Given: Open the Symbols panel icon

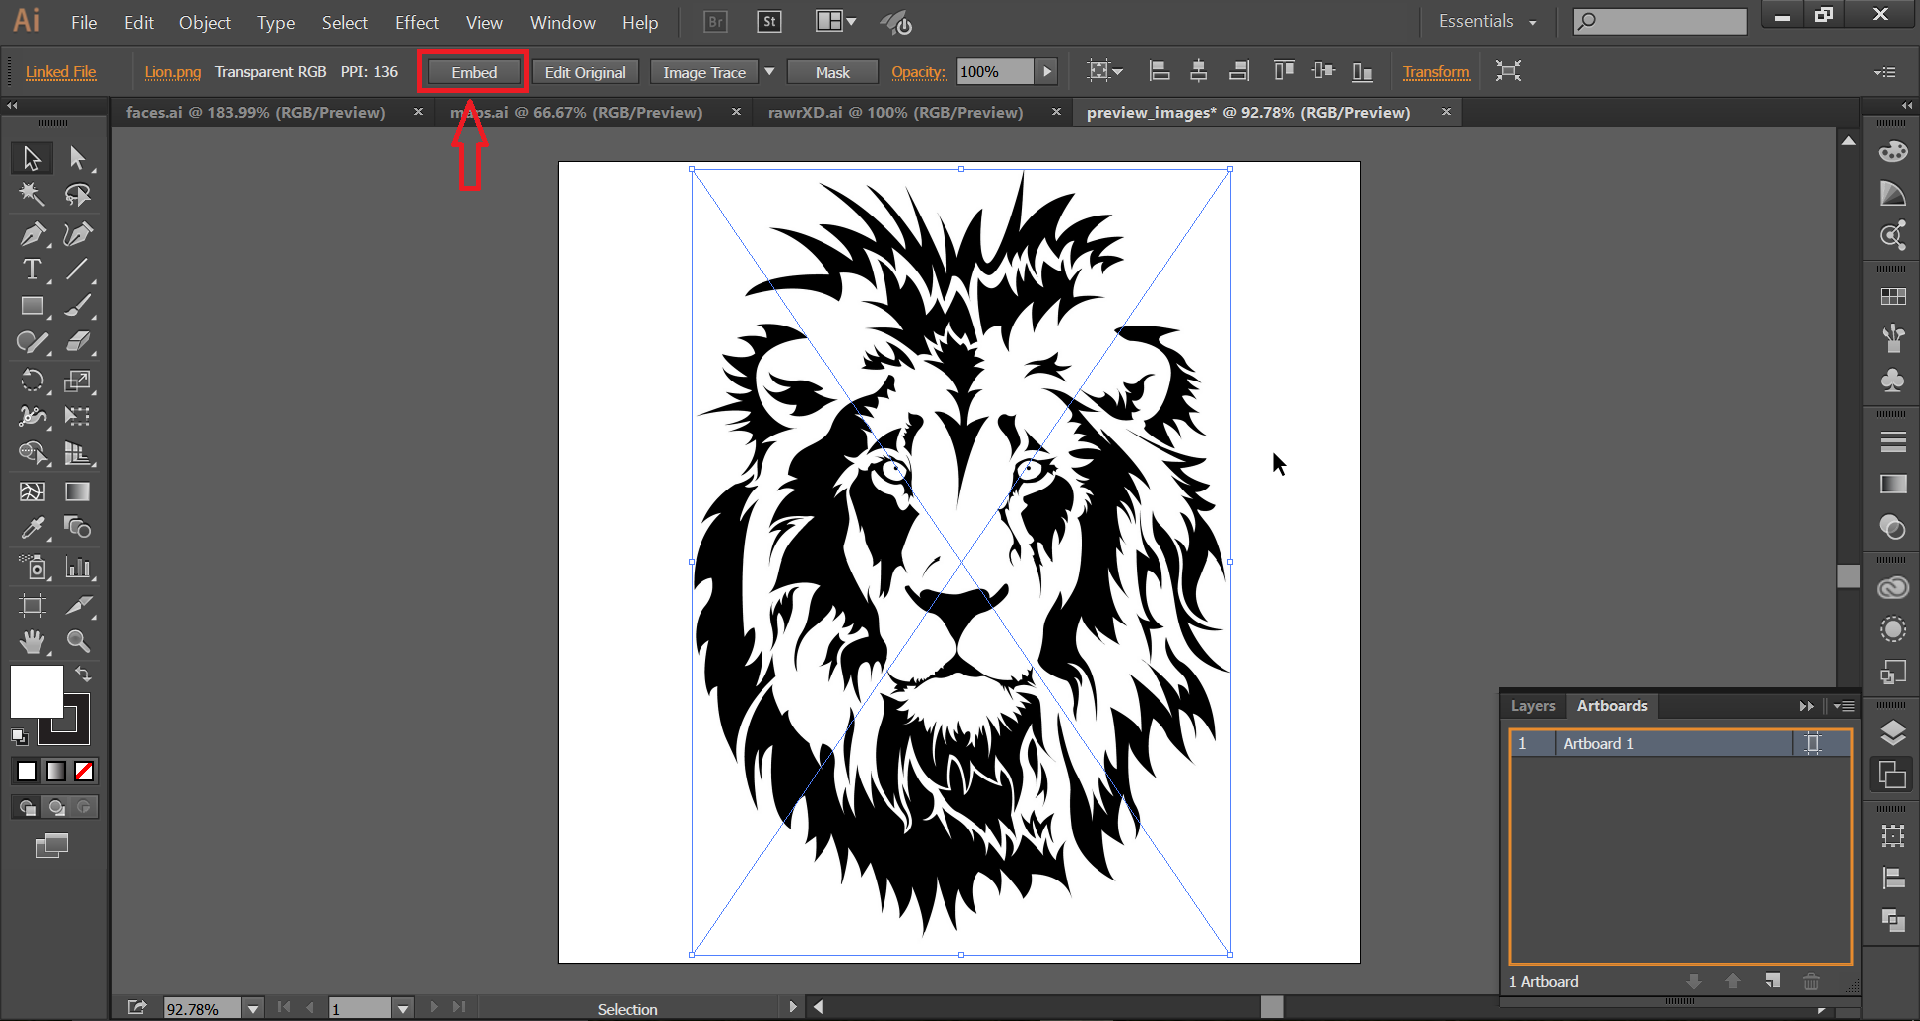Looking at the screenshot, I should [x=1892, y=381].
